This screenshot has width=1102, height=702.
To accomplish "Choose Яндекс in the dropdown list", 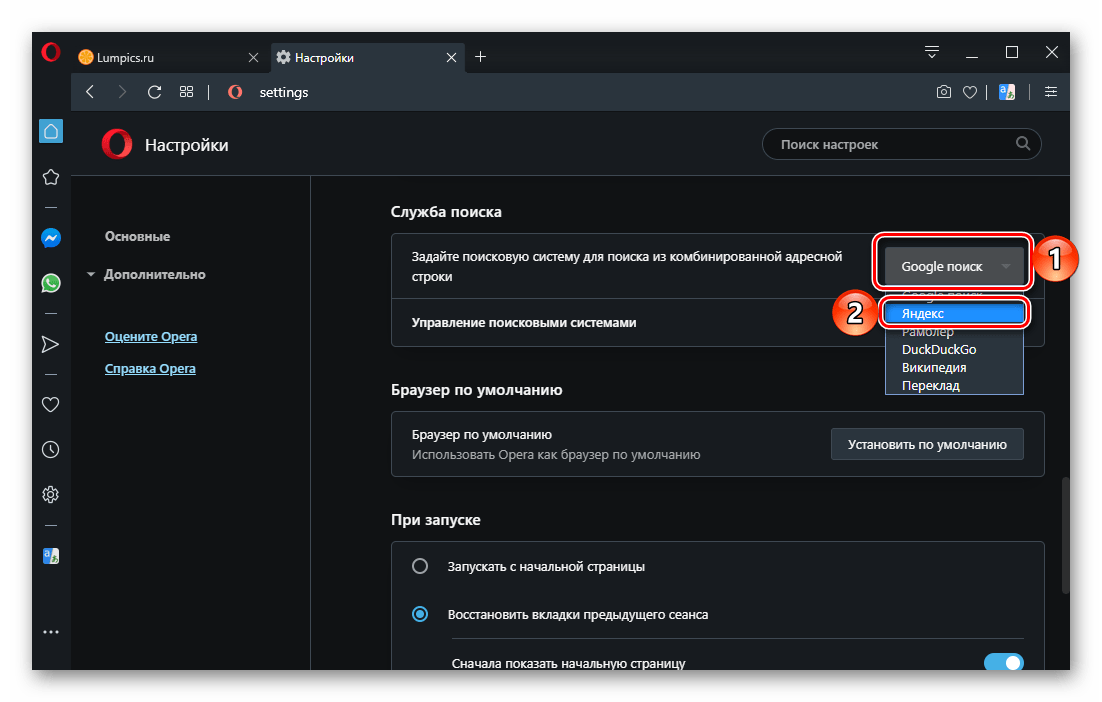I will click(x=954, y=313).
